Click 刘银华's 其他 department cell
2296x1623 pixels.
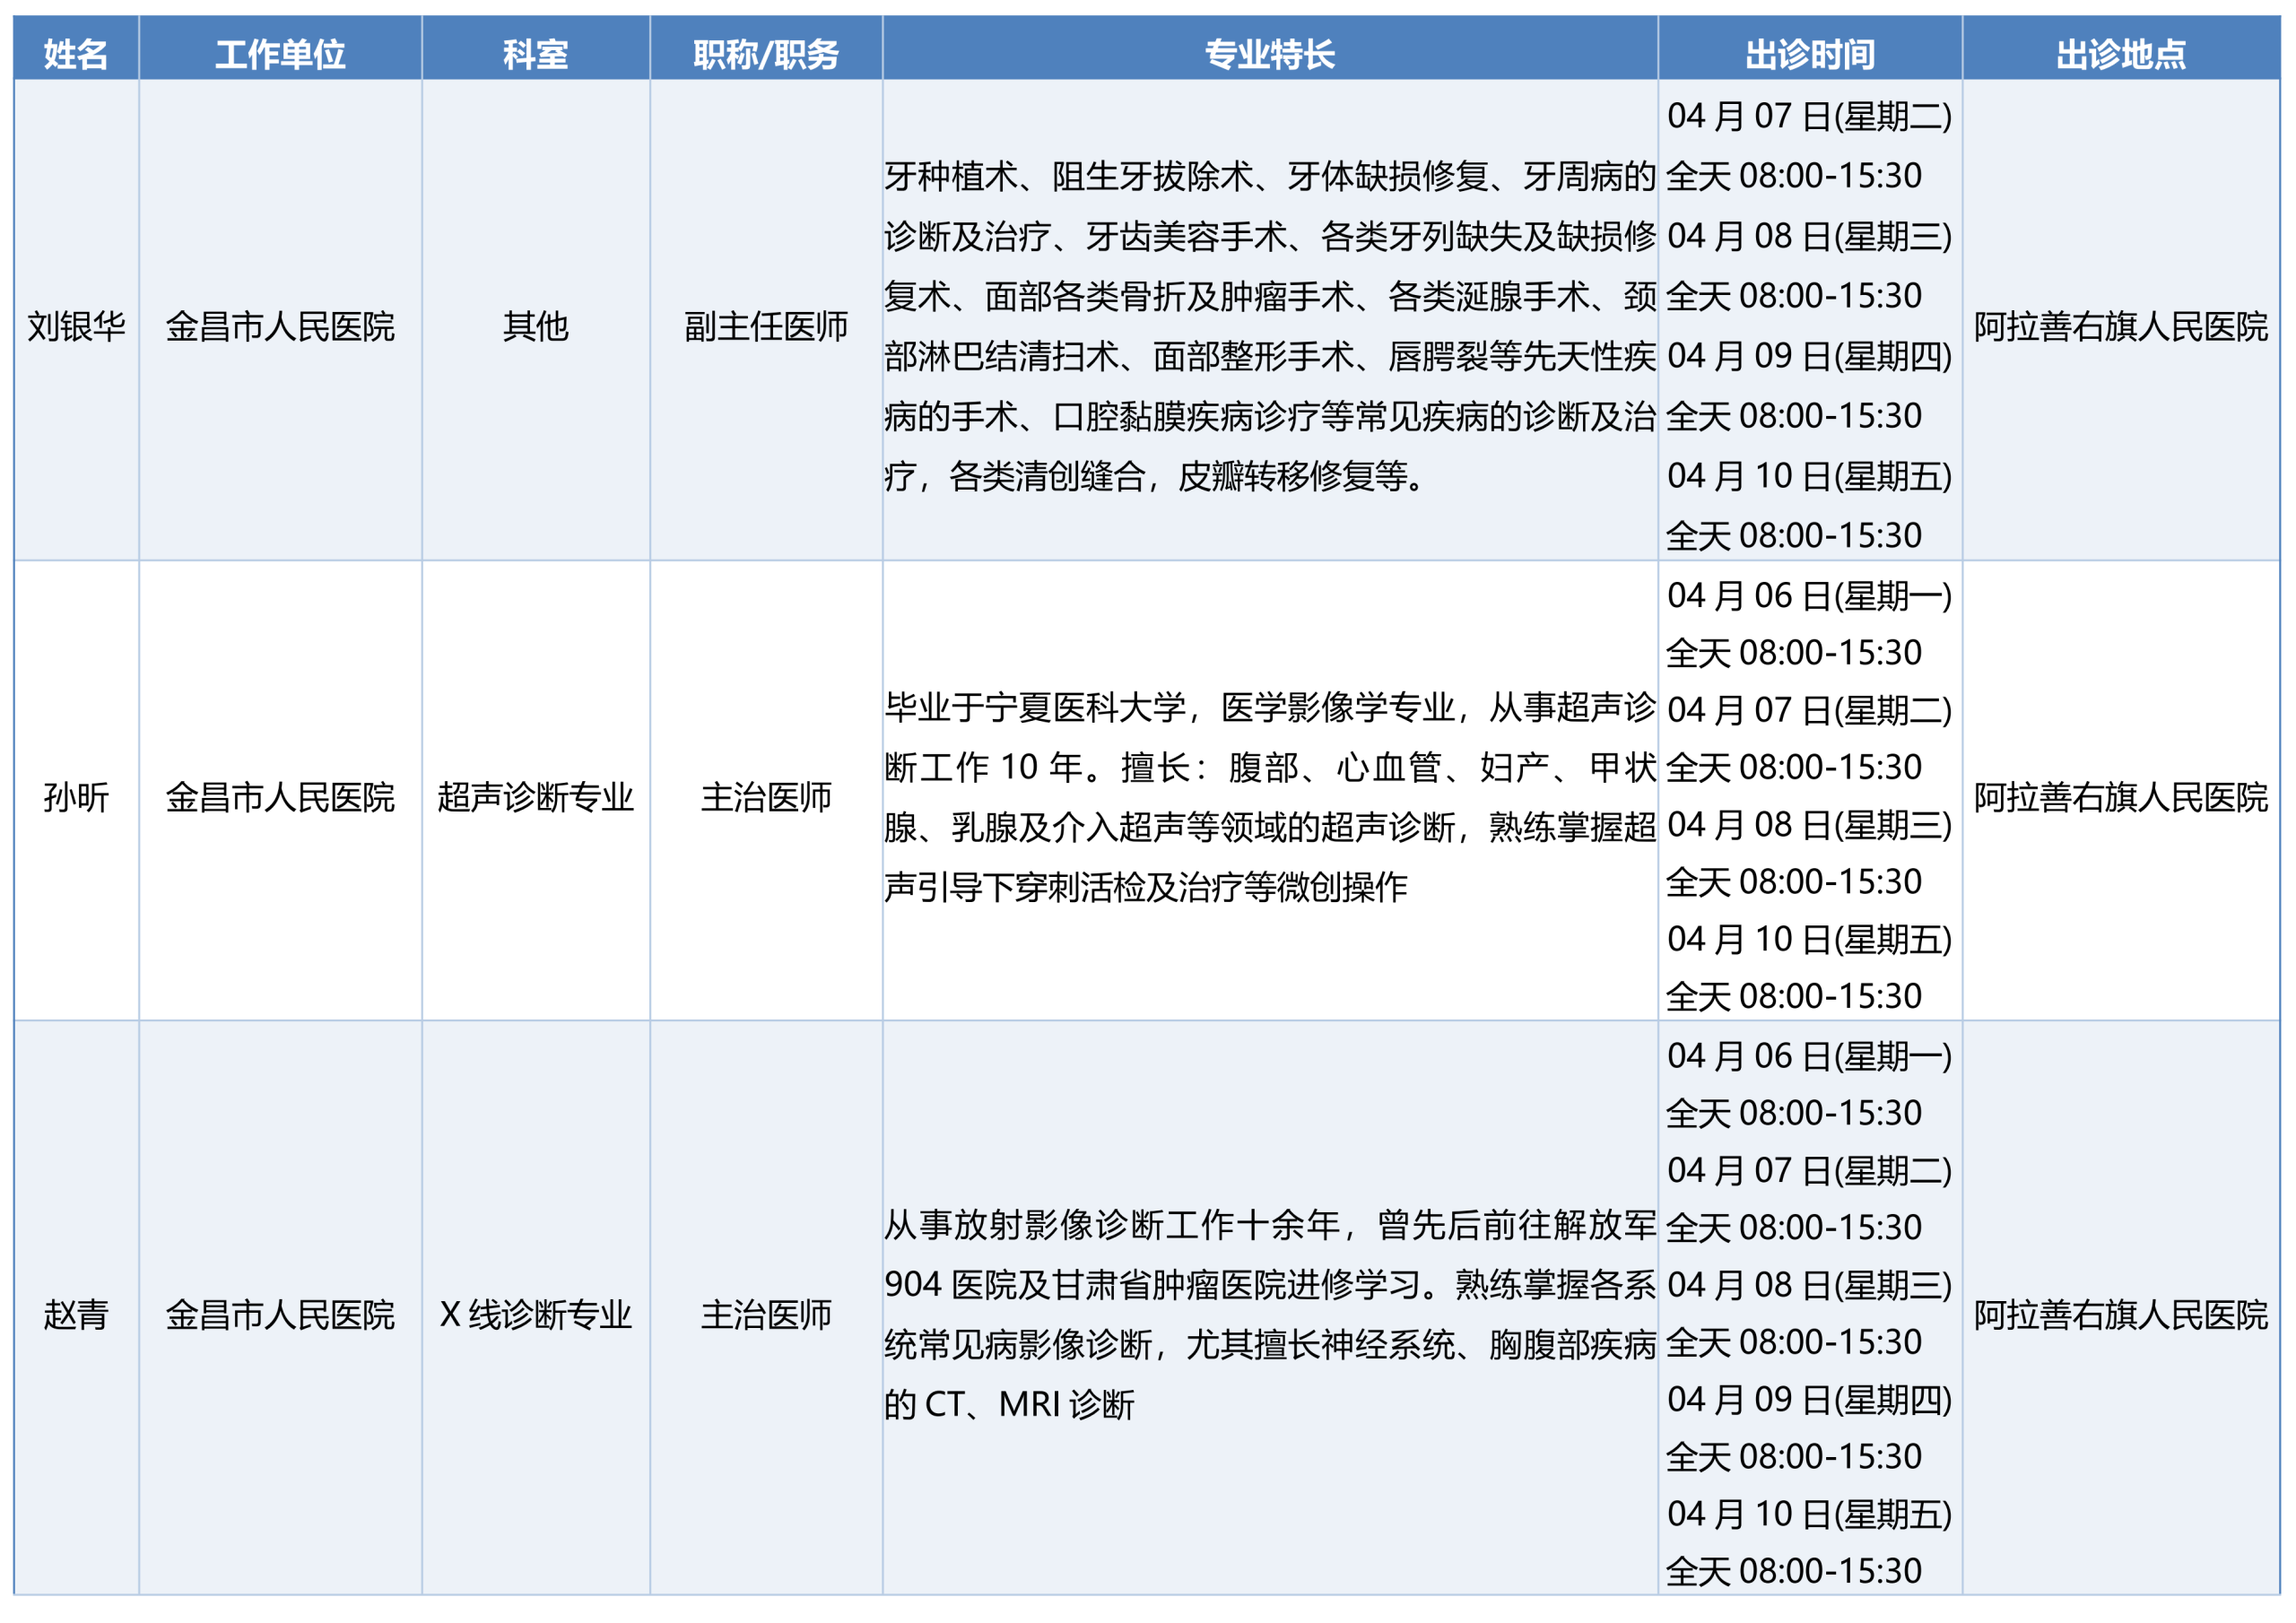click(x=535, y=326)
